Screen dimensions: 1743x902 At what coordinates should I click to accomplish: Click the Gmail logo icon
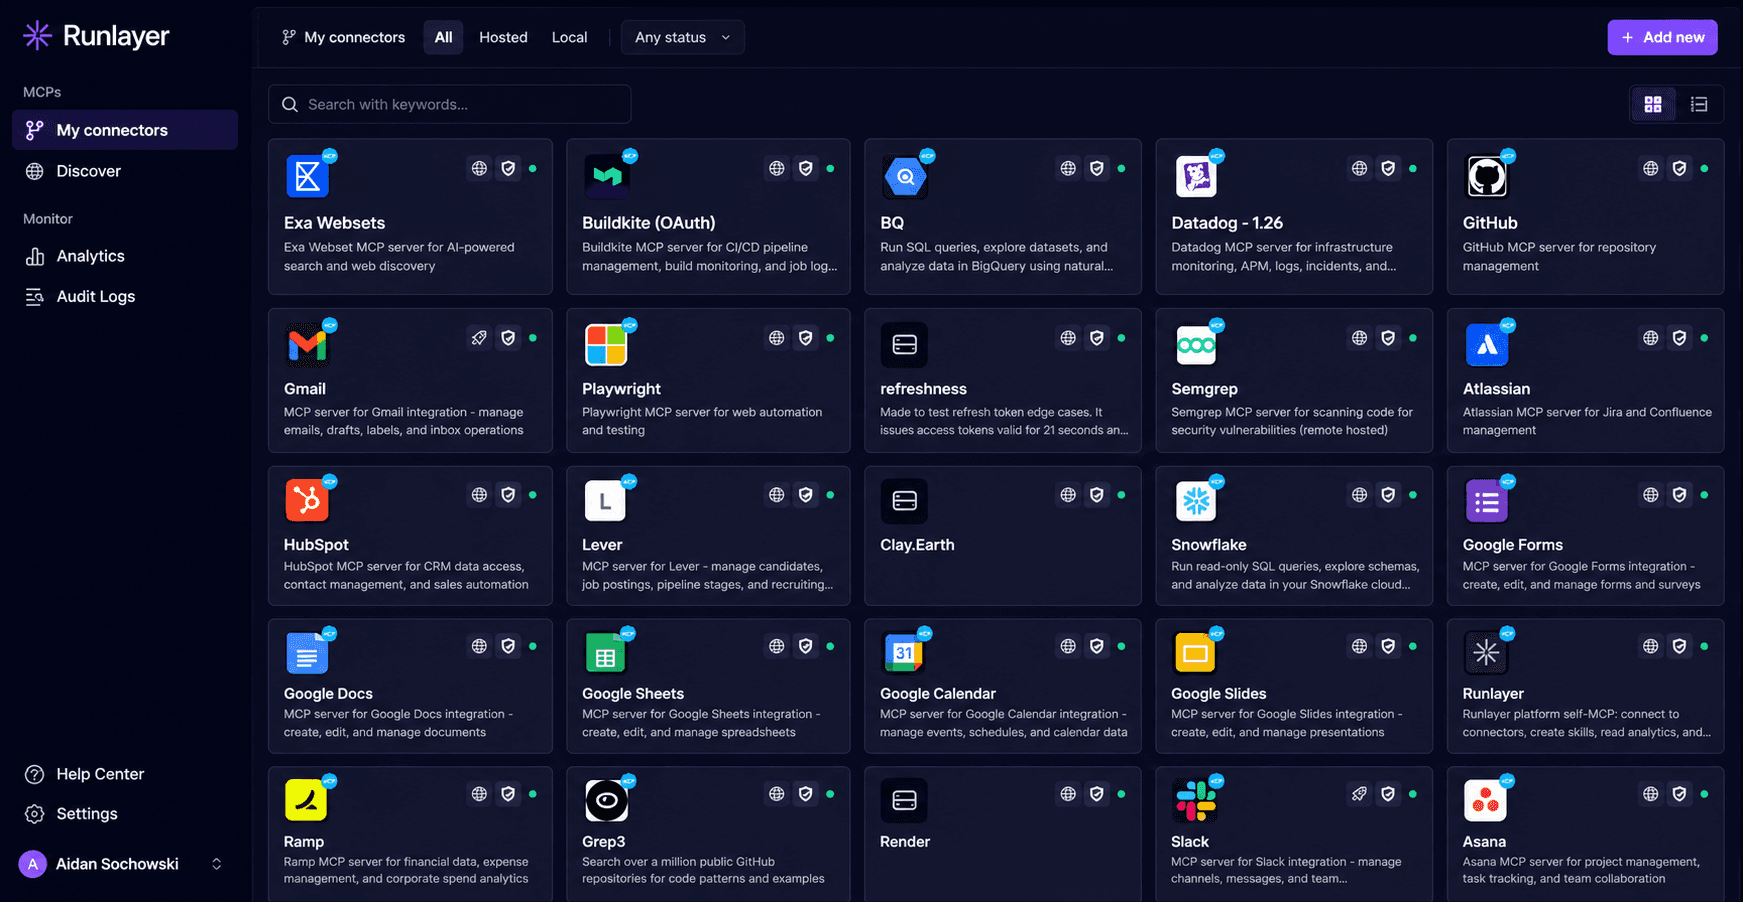tap(307, 345)
